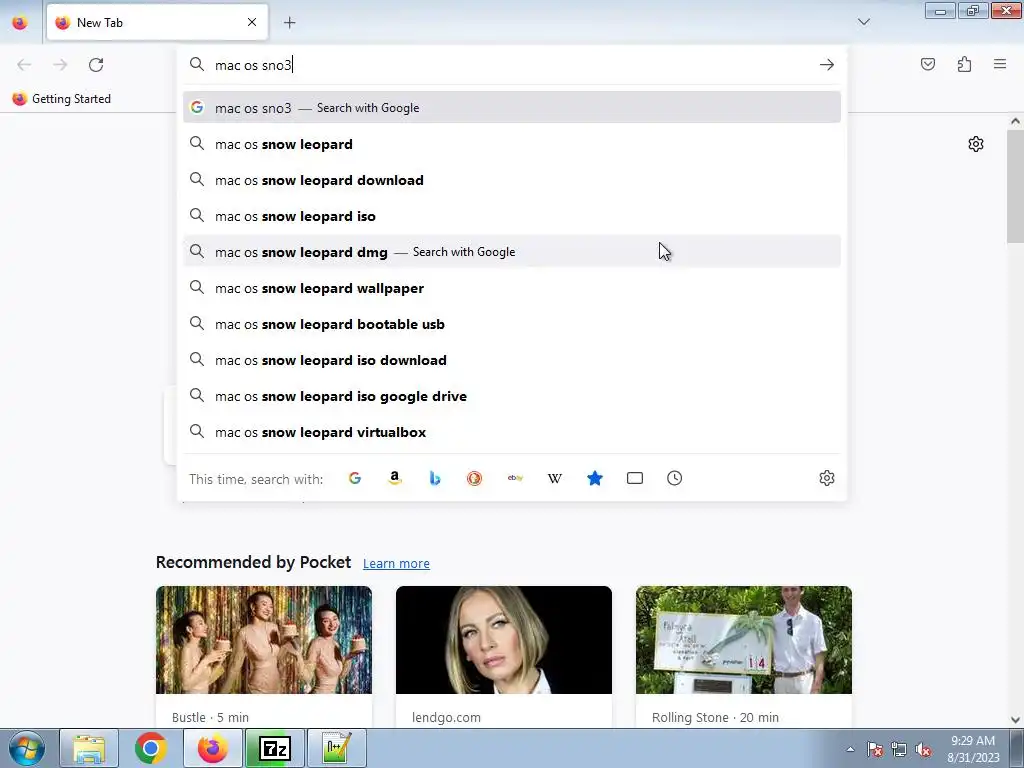Open network status tray icon
This screenshot has width=1024, height=768.
[x=899, y=750]
